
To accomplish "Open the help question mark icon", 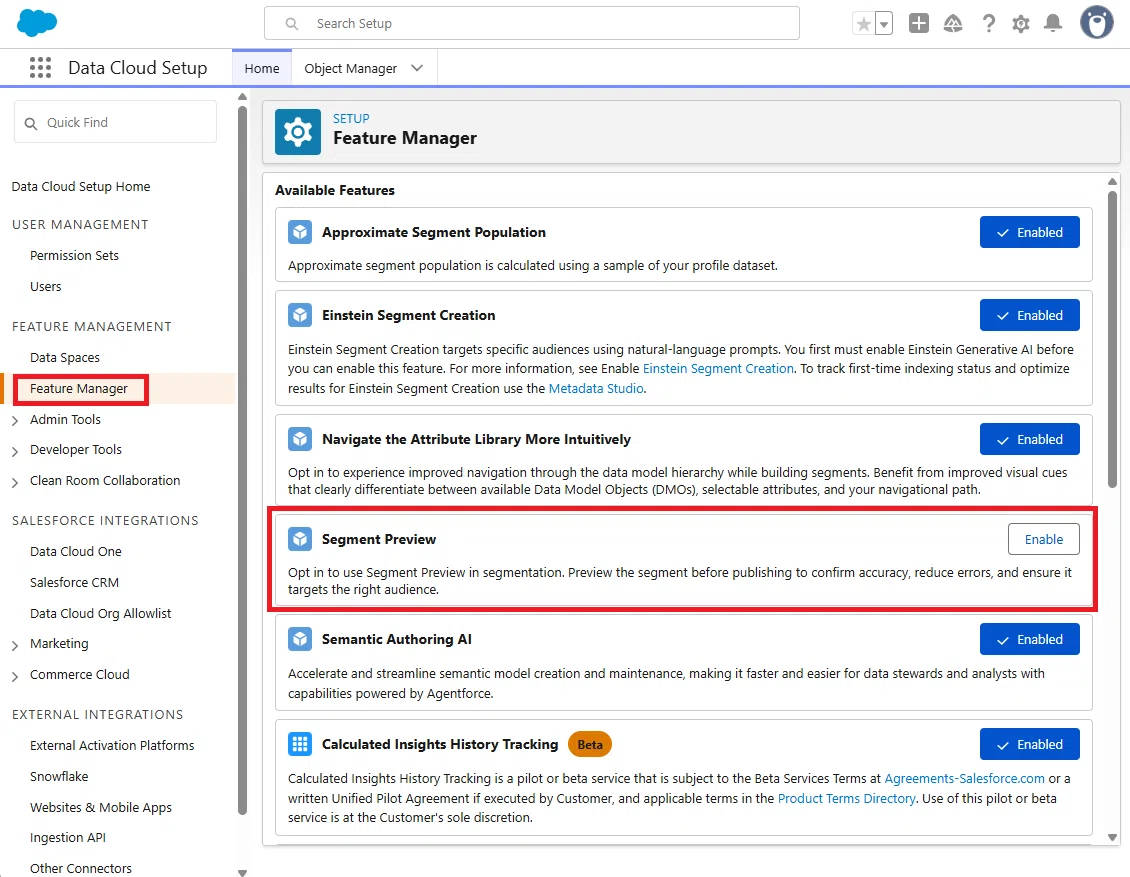I will click(989, 24).
